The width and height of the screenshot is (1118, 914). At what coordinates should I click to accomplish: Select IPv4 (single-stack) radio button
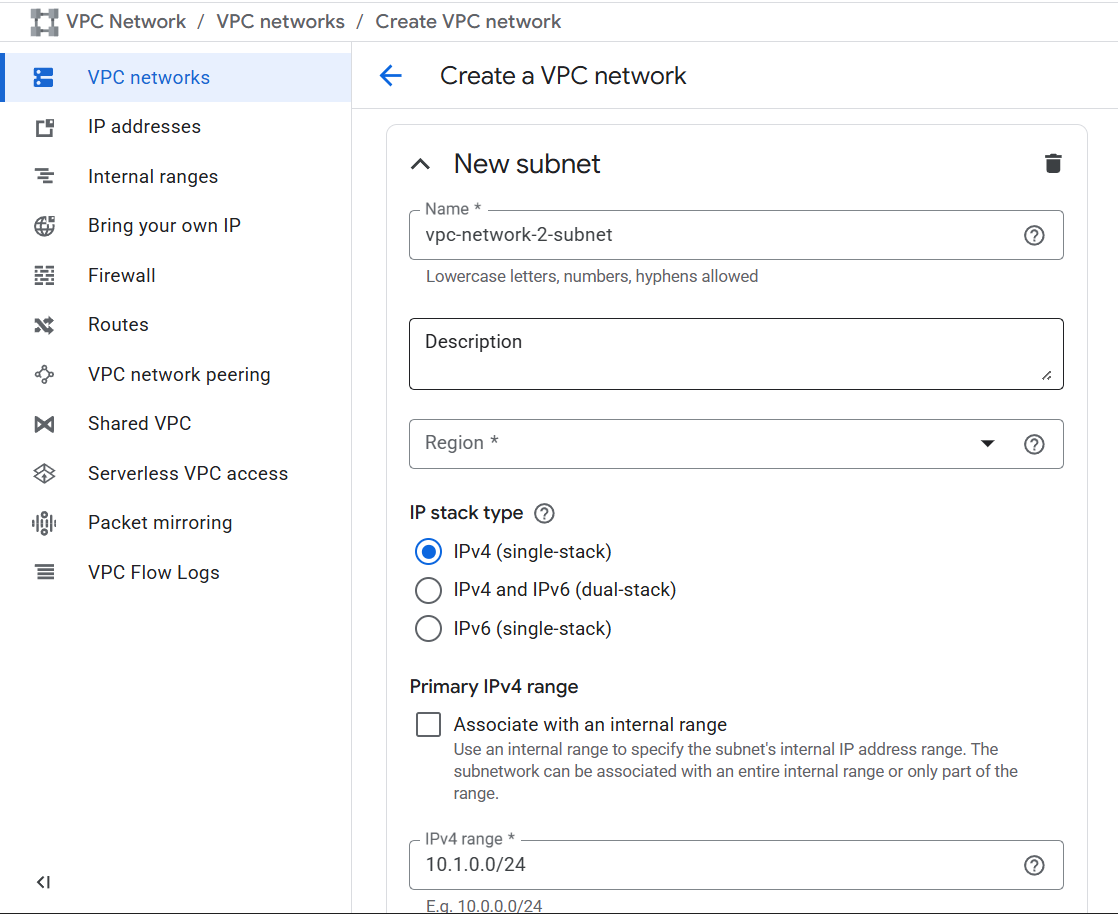(x=428, y=552)
